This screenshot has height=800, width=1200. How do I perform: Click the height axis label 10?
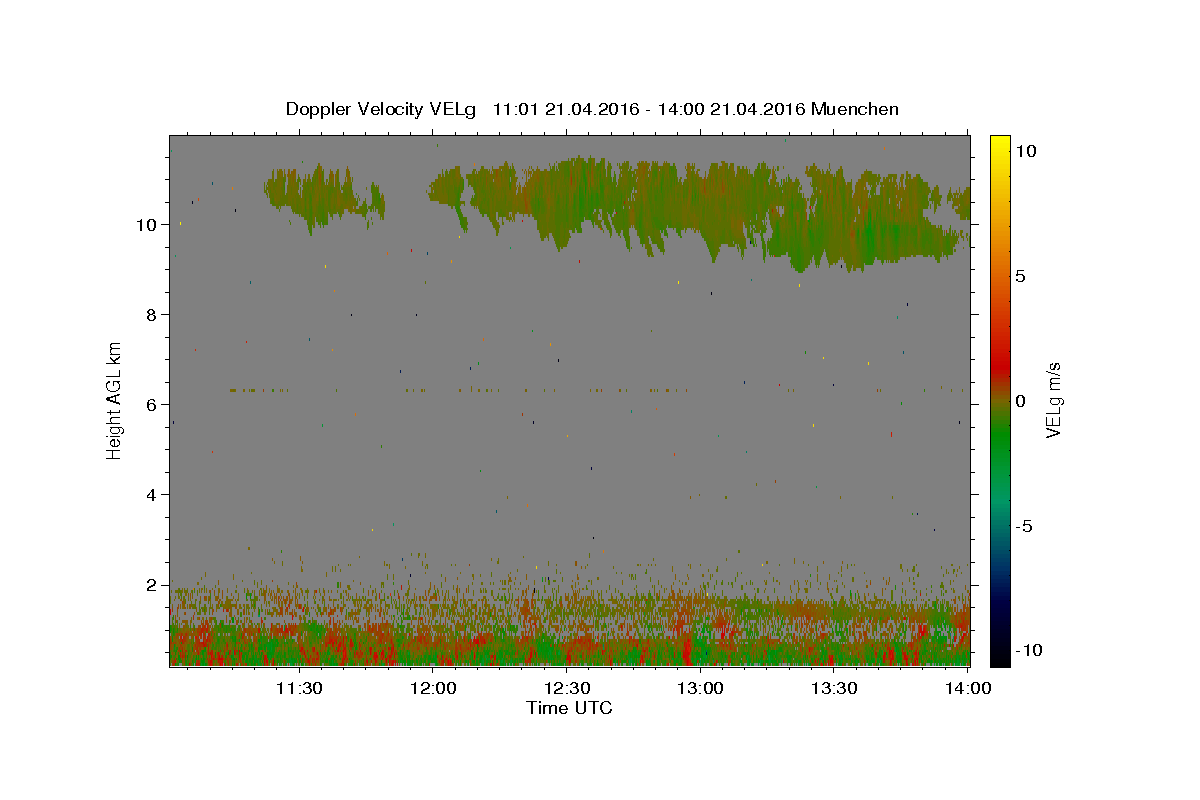[x=147, y=225]
